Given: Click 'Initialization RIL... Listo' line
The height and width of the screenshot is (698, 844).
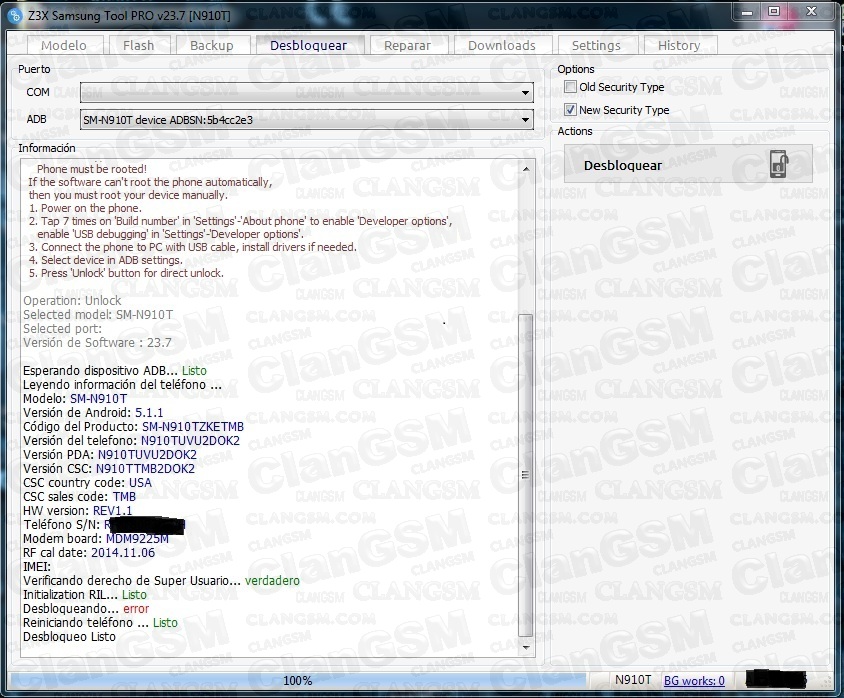Looking at the screenshot, I should click(85, 595).
